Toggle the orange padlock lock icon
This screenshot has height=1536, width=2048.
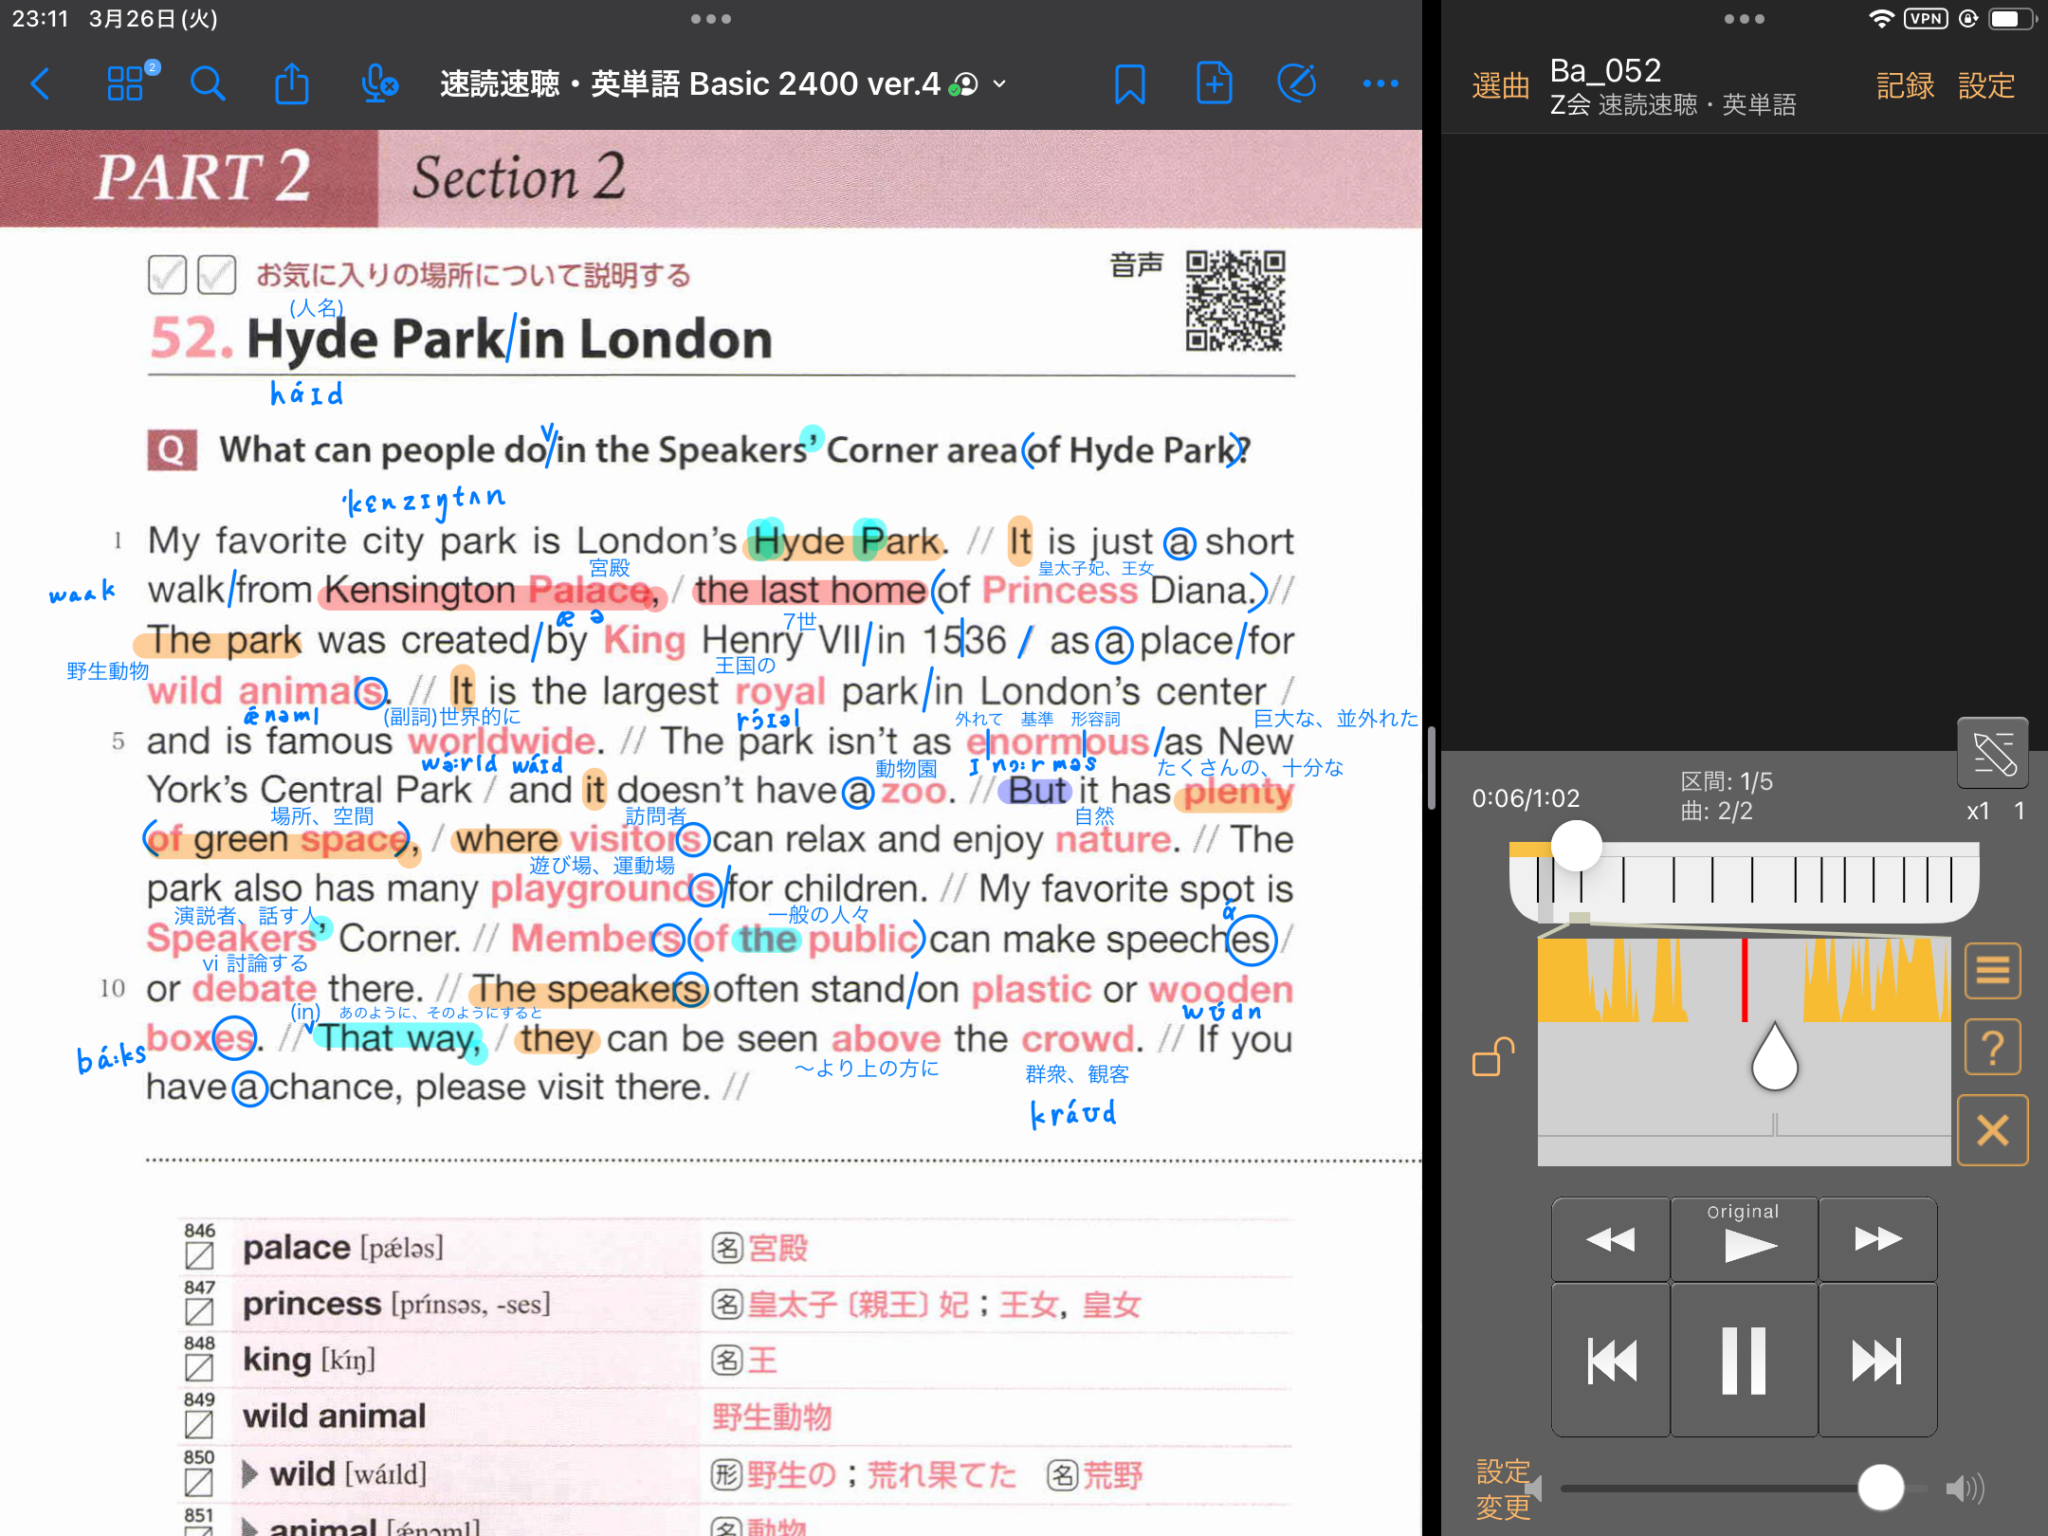(1493, 1057)
